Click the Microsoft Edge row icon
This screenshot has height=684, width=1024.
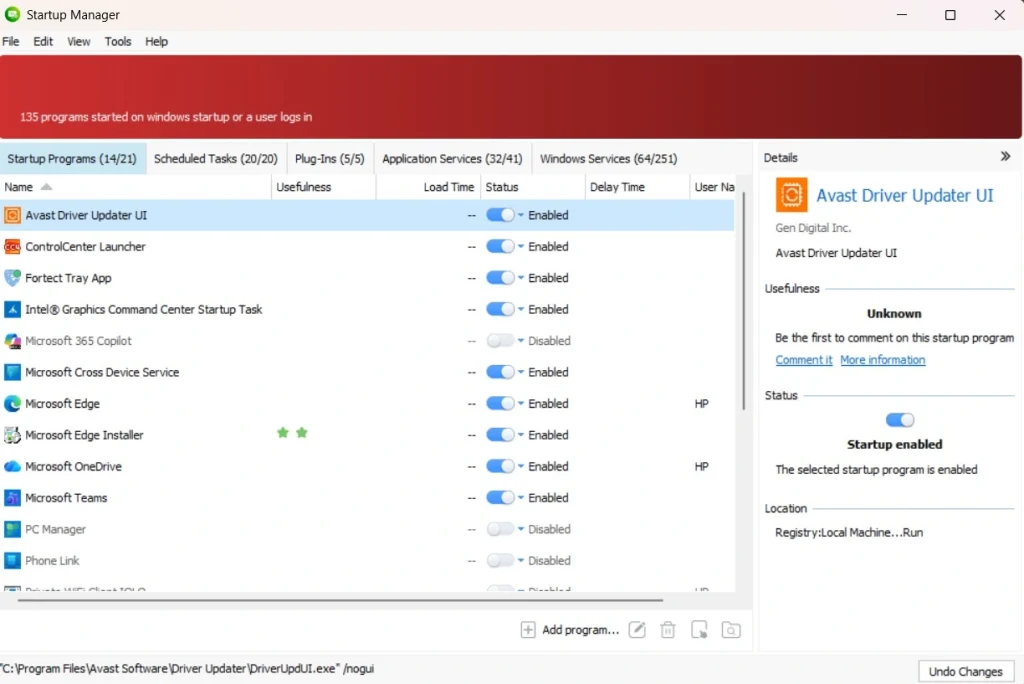[12, 403]
